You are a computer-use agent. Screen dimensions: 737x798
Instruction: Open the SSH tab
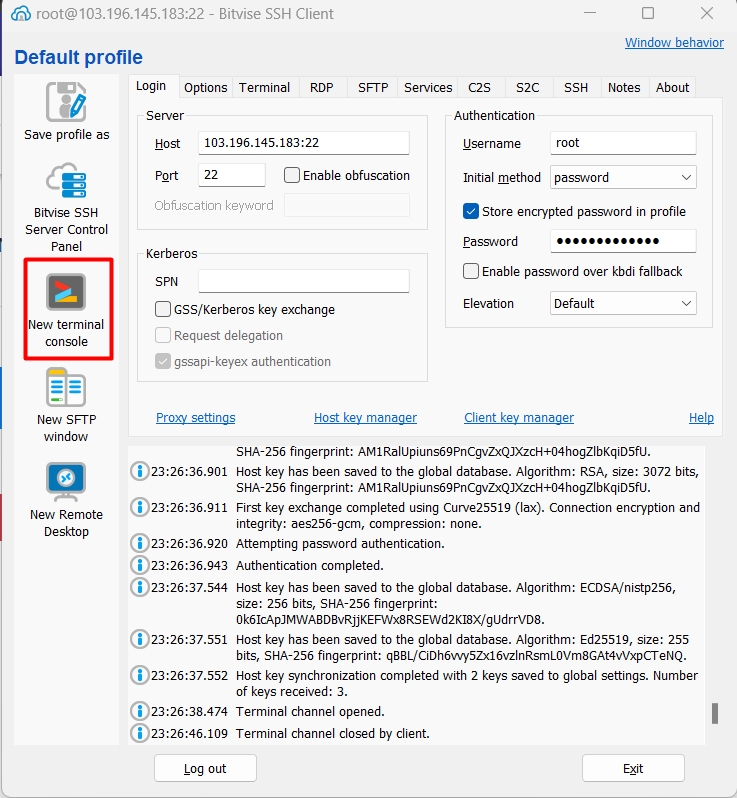[576, 88]
